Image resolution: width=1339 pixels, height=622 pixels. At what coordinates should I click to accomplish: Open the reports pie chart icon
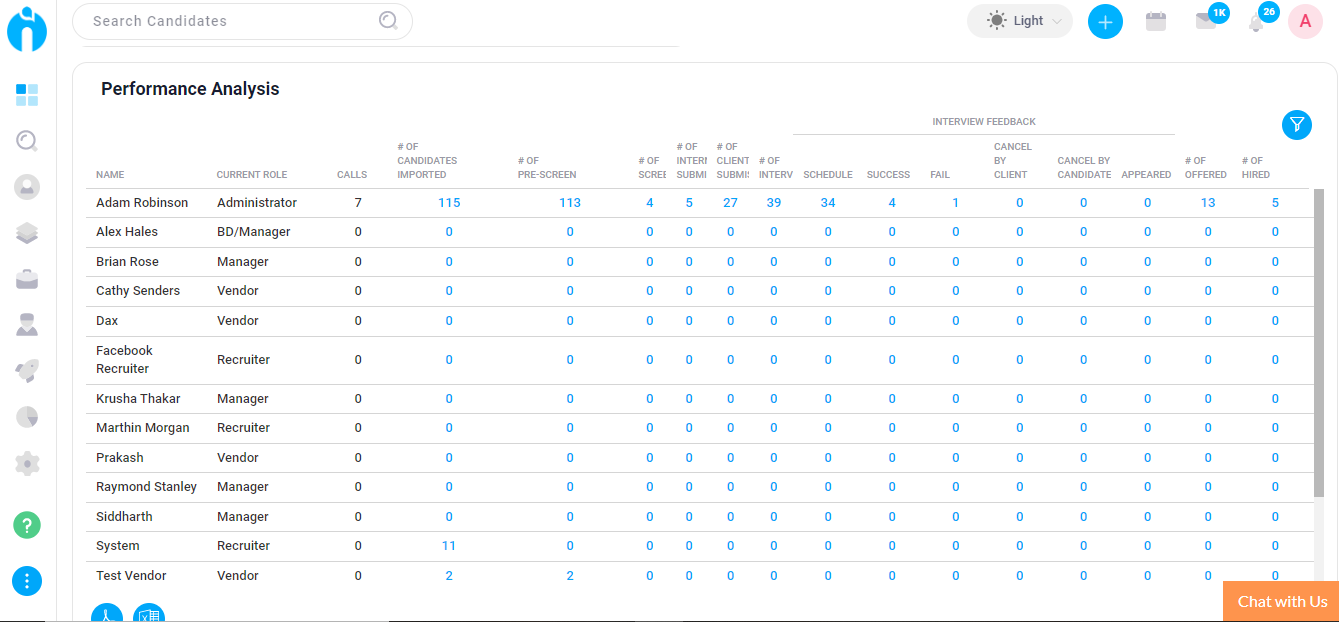(27, 417)
